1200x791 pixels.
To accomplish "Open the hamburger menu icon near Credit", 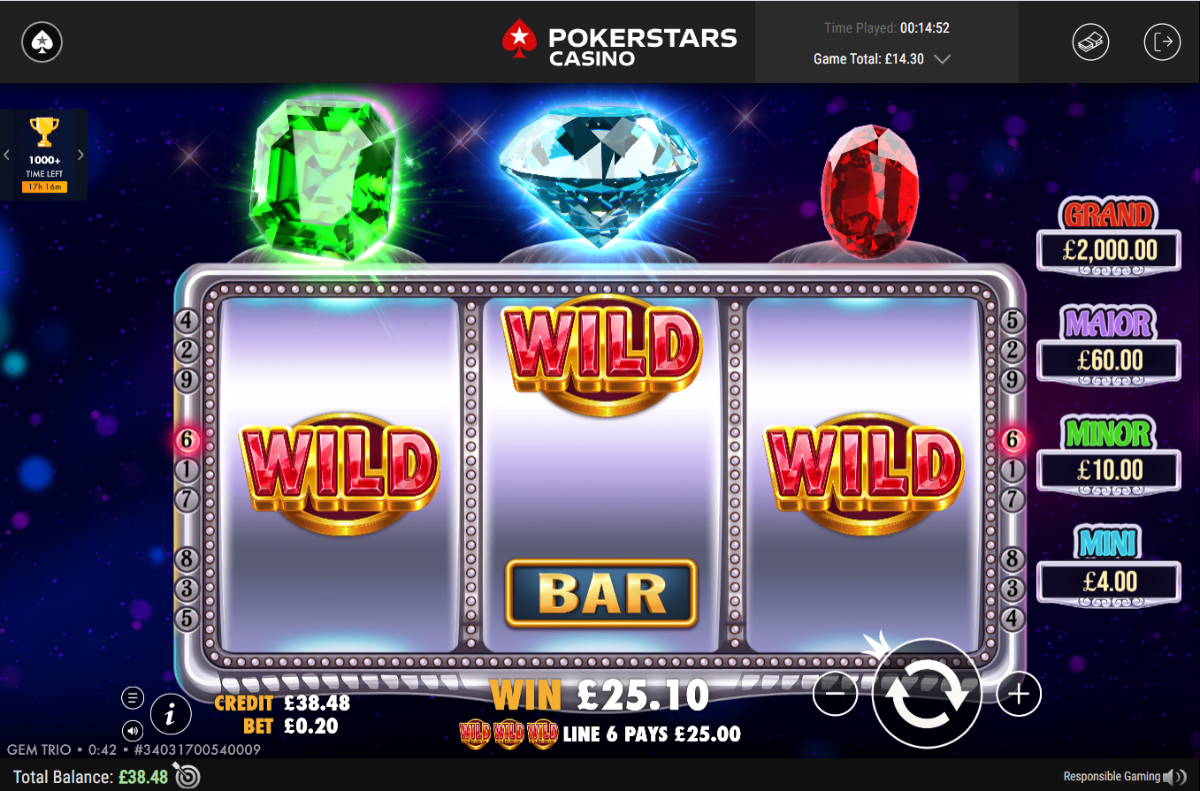I will pyautogui.click(x=132, y=697).
